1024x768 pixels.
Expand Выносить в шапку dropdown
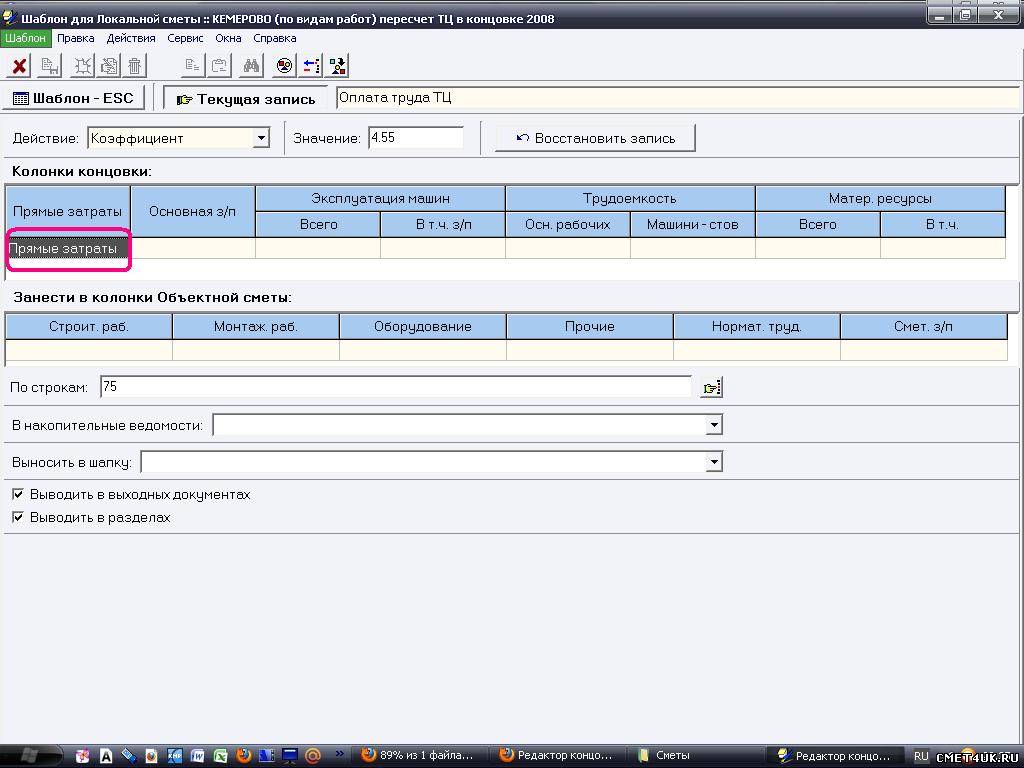click(x=714, y=462)
